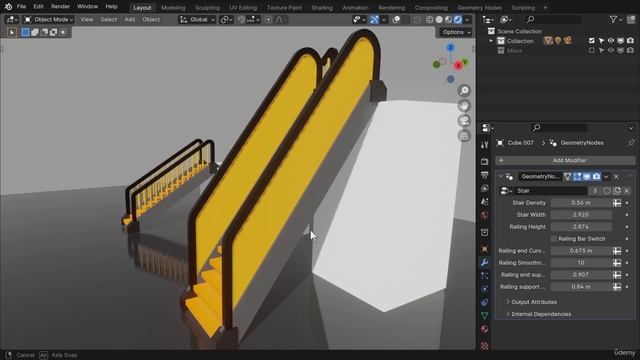Switch to the Geometry Nodes workspace tab

480,8
